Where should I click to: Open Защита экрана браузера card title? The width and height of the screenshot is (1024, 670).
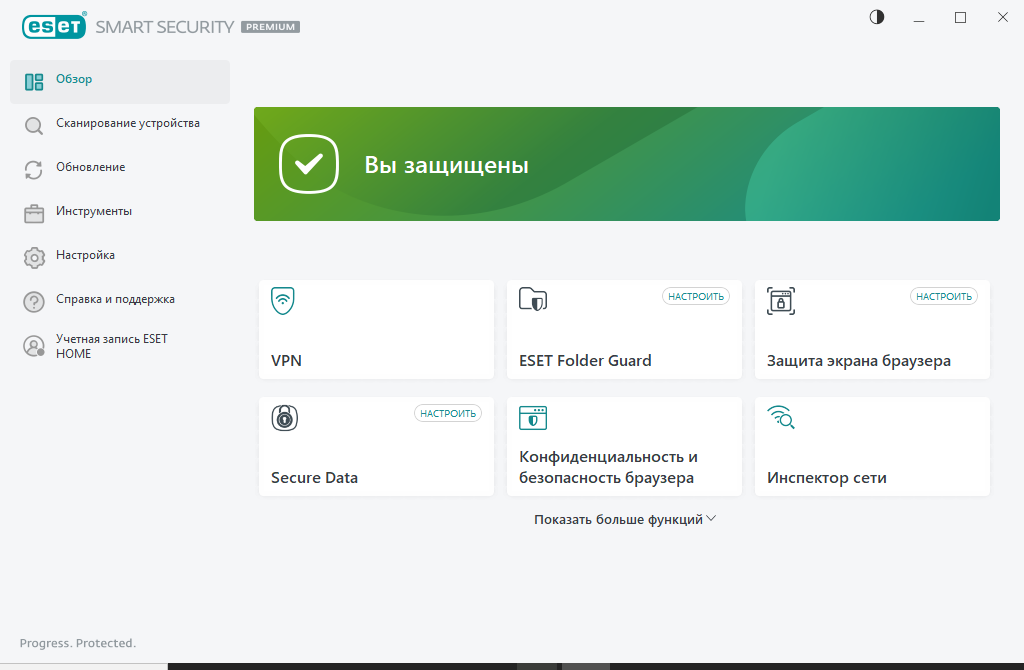(x=859, y=361)
